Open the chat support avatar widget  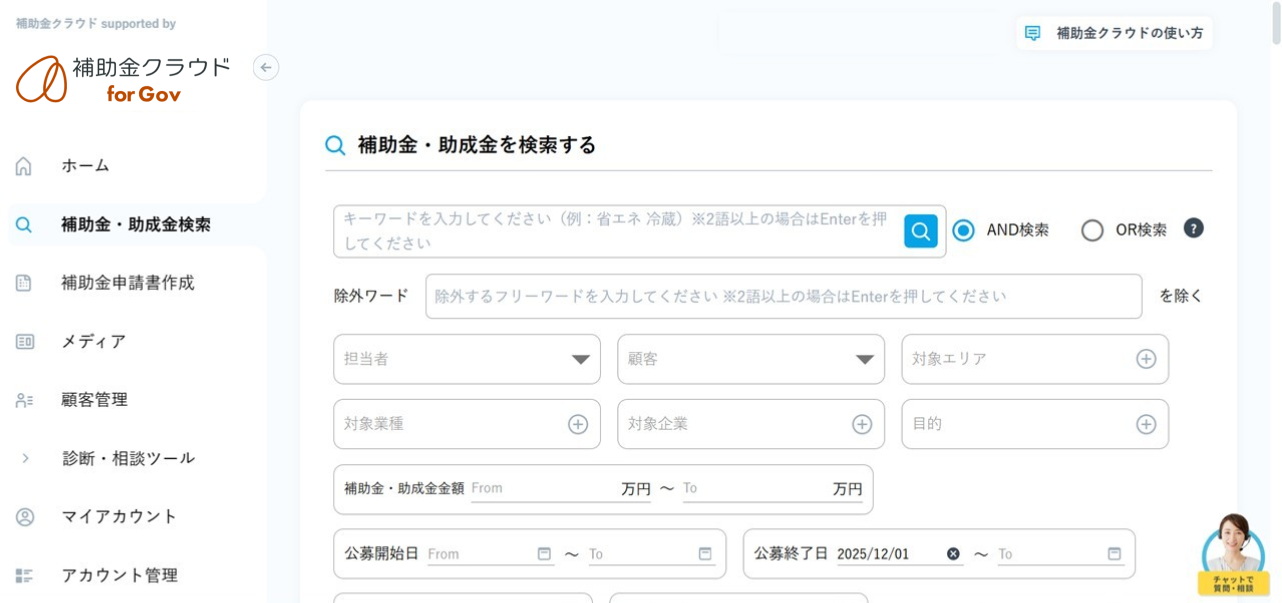click(x=1233, y=554)
